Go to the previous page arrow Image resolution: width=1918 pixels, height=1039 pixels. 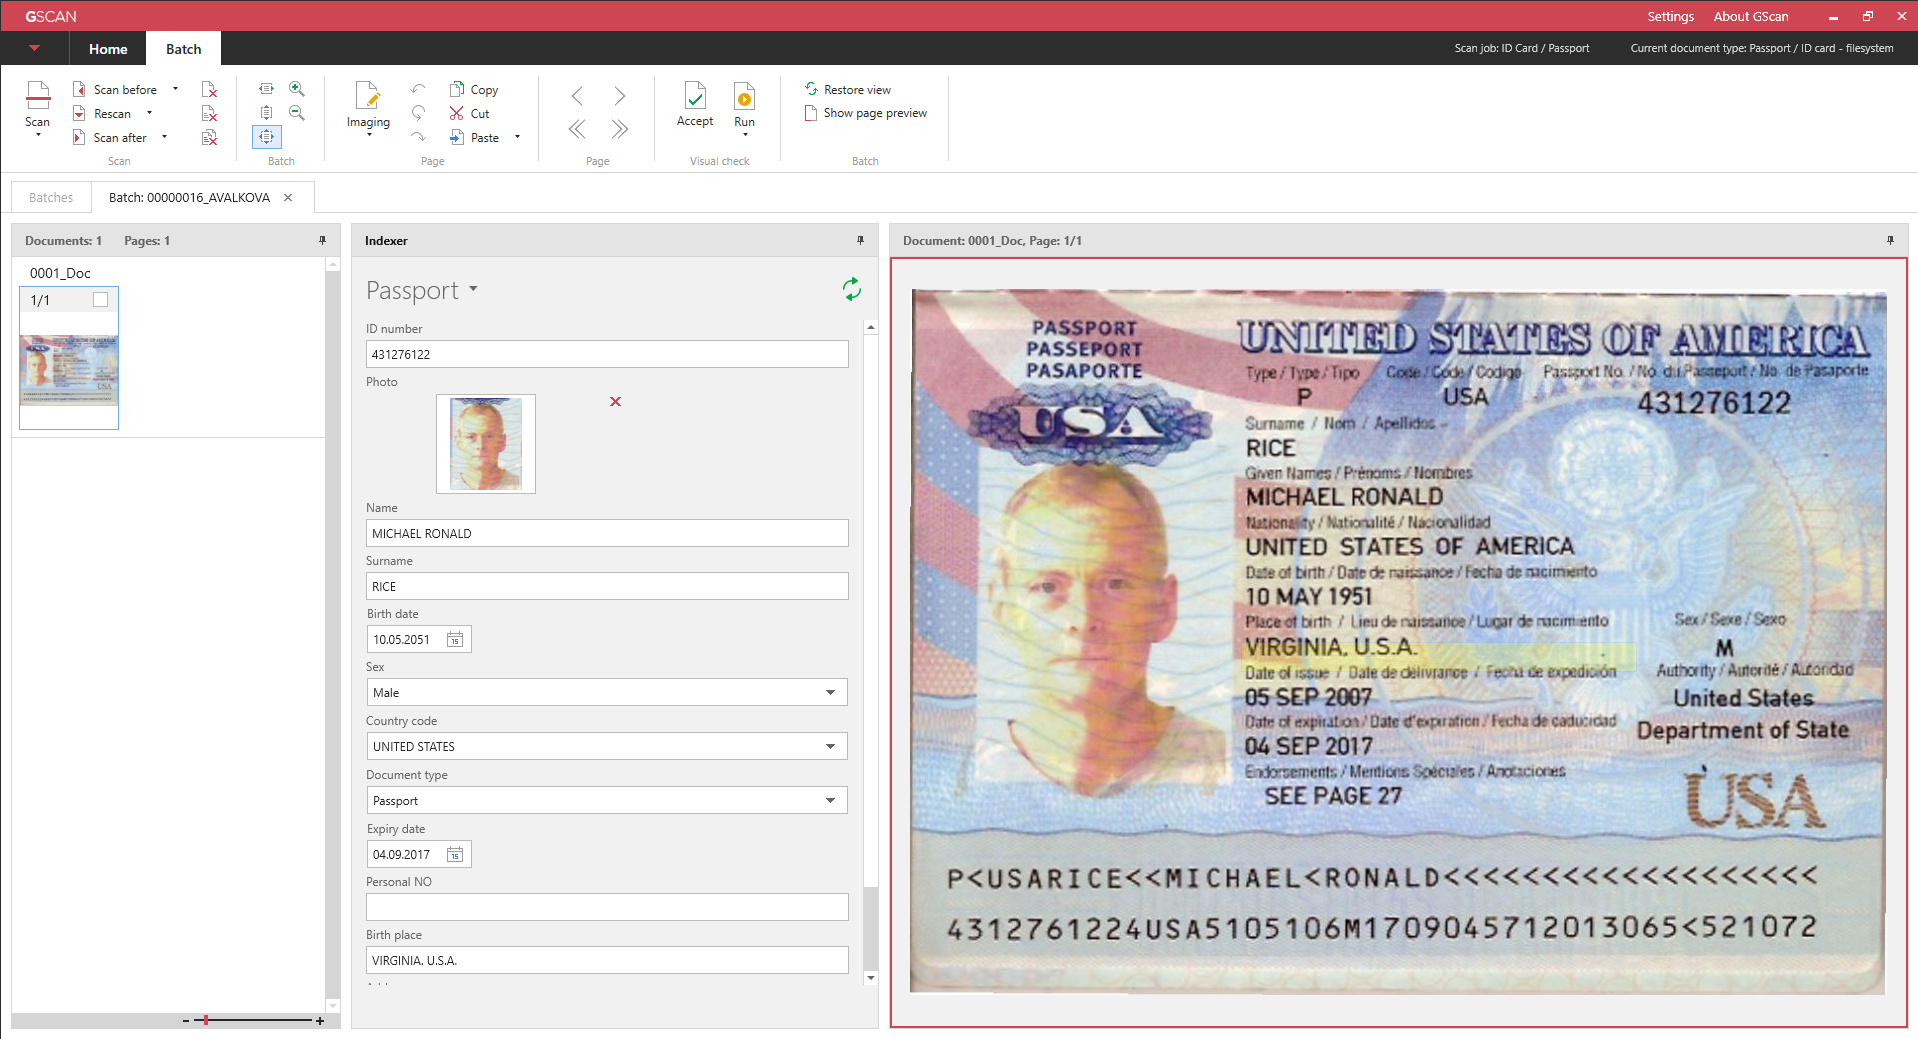pos(577,96)
